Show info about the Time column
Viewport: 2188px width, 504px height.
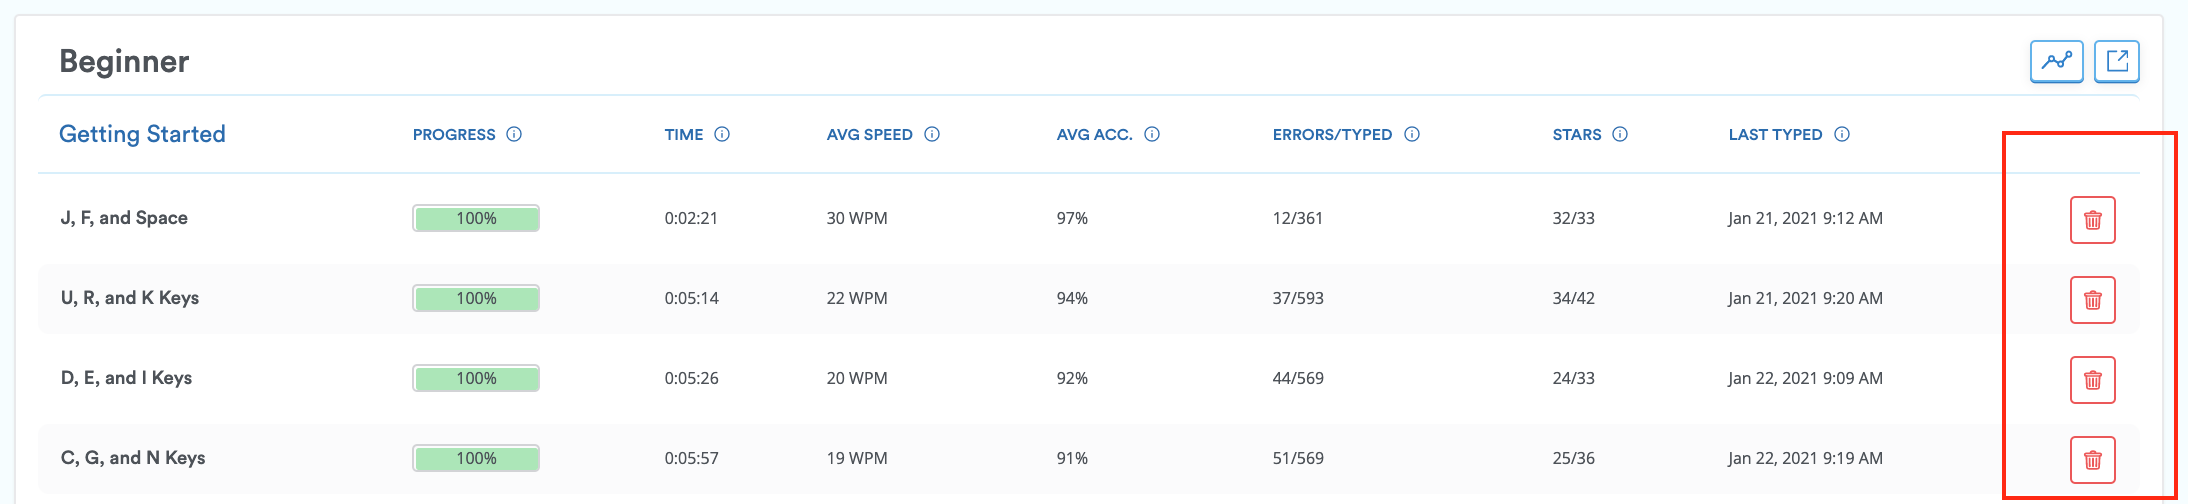tap(722, 134)
